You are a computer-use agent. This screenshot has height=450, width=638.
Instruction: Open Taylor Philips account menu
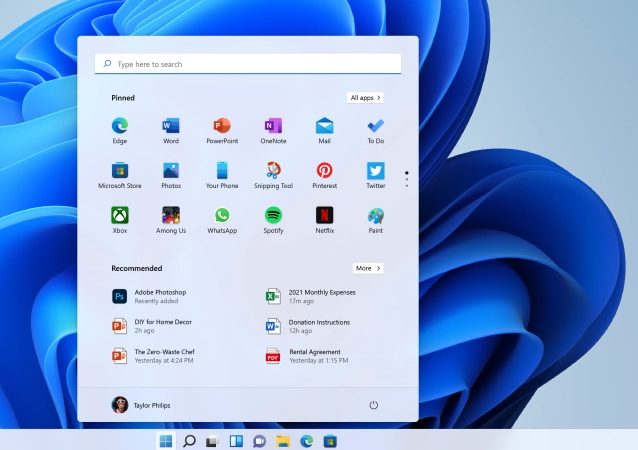click(x=140, y=405)
